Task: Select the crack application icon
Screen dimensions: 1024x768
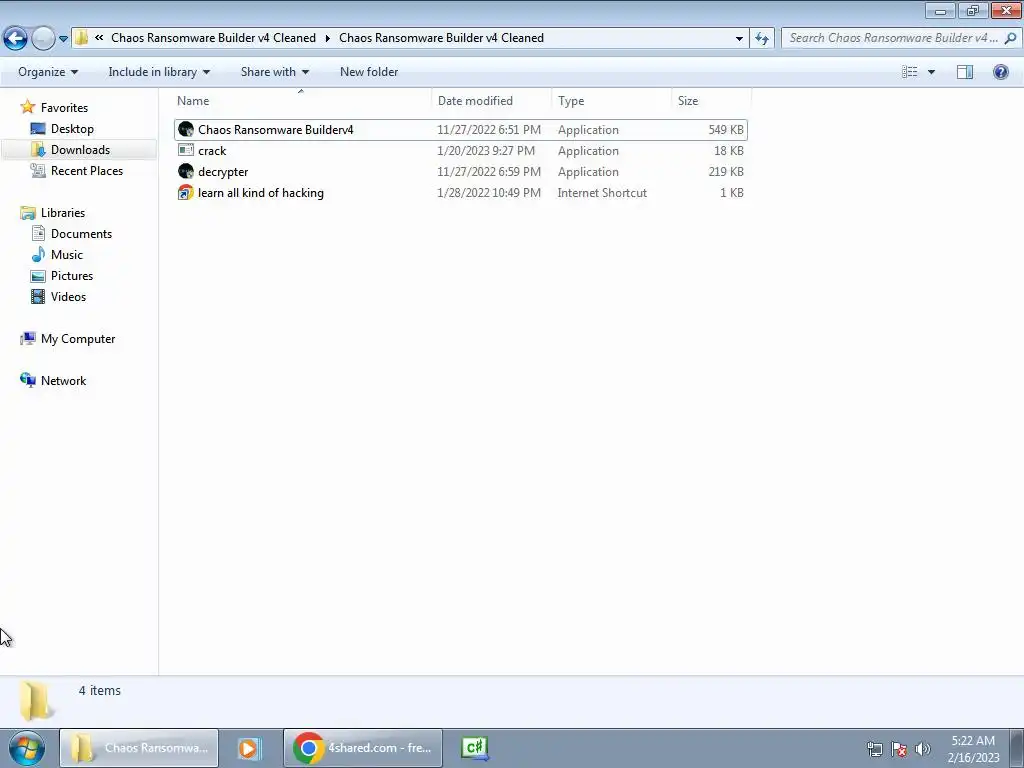Action: tap(186, 150)
